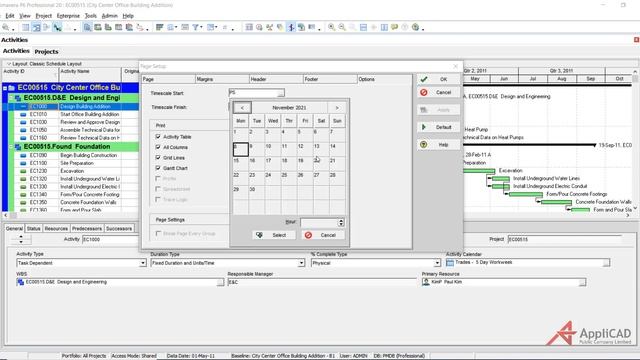
Task: Click the Help button in Page Setup
Action: (438, 144)
